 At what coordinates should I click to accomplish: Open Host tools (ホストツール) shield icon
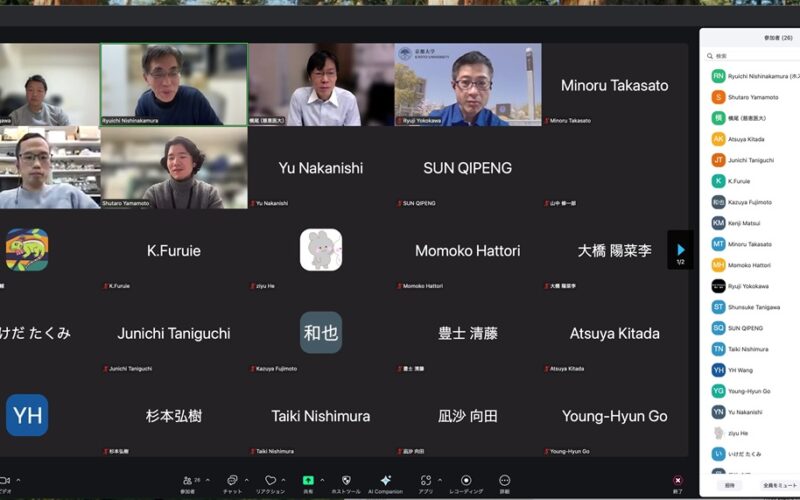(346, 480)
